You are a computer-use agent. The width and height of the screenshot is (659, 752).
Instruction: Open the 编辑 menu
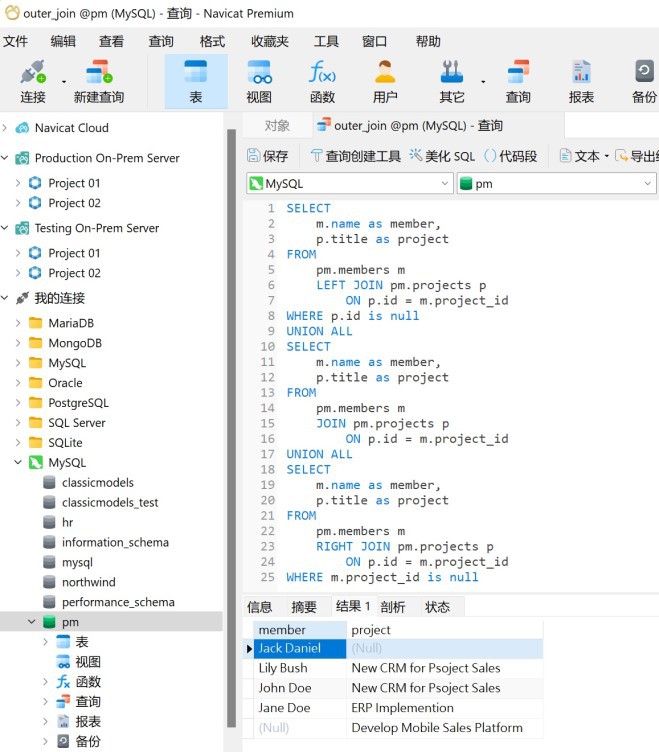click(x=63, y=42)
